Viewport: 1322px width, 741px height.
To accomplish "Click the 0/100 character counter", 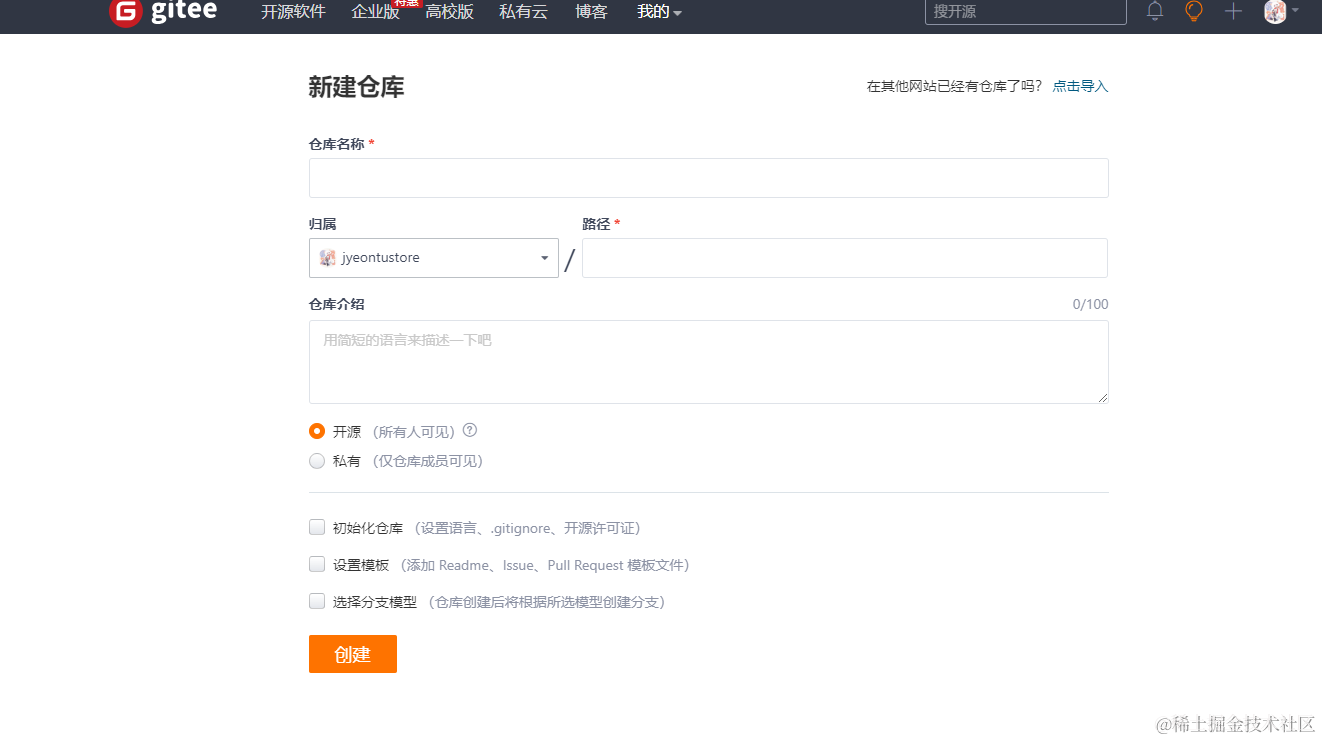I will tap(1090, 304).
